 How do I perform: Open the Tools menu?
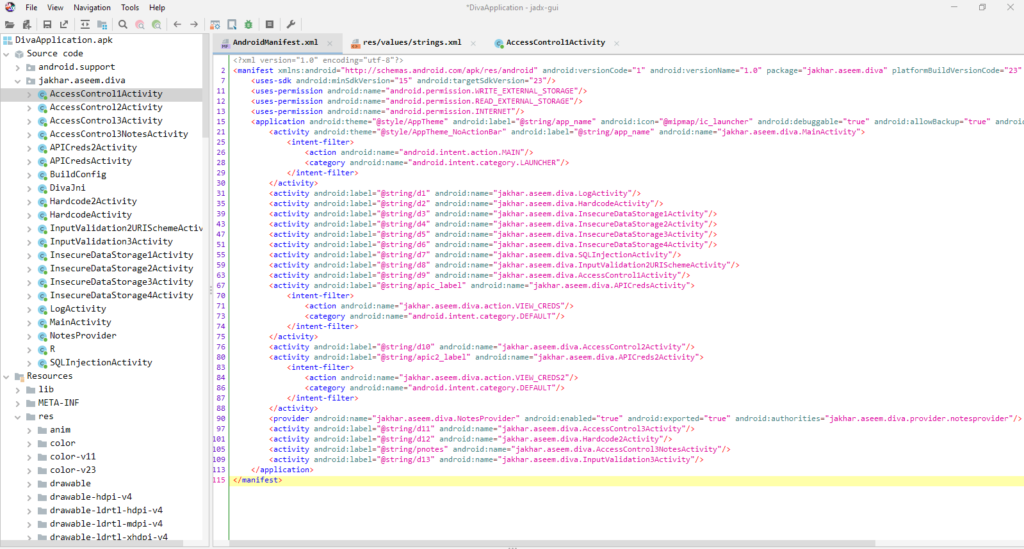[x=130, y=8]
